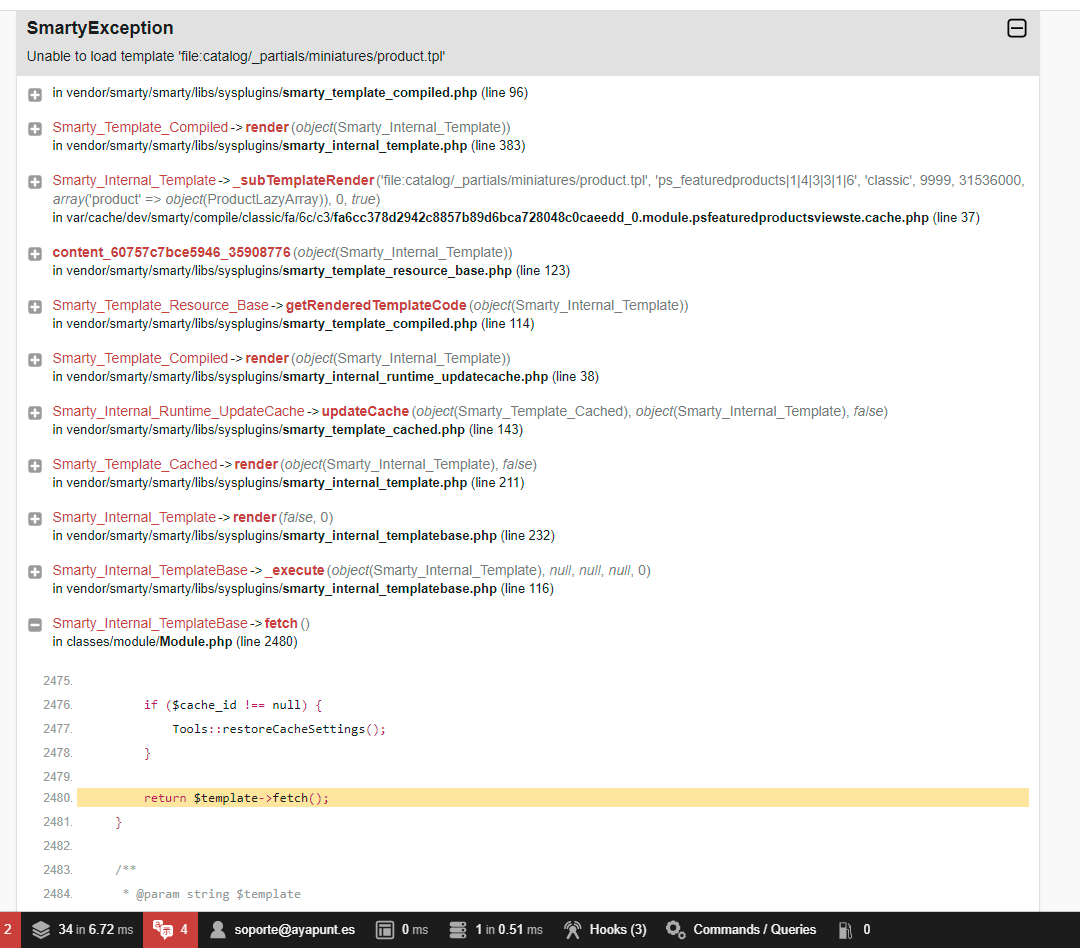Viewport: 1080px width, 948px height.
Task: Expand the getRenderedTemplateCode trace entry
Action: [35, 307]
